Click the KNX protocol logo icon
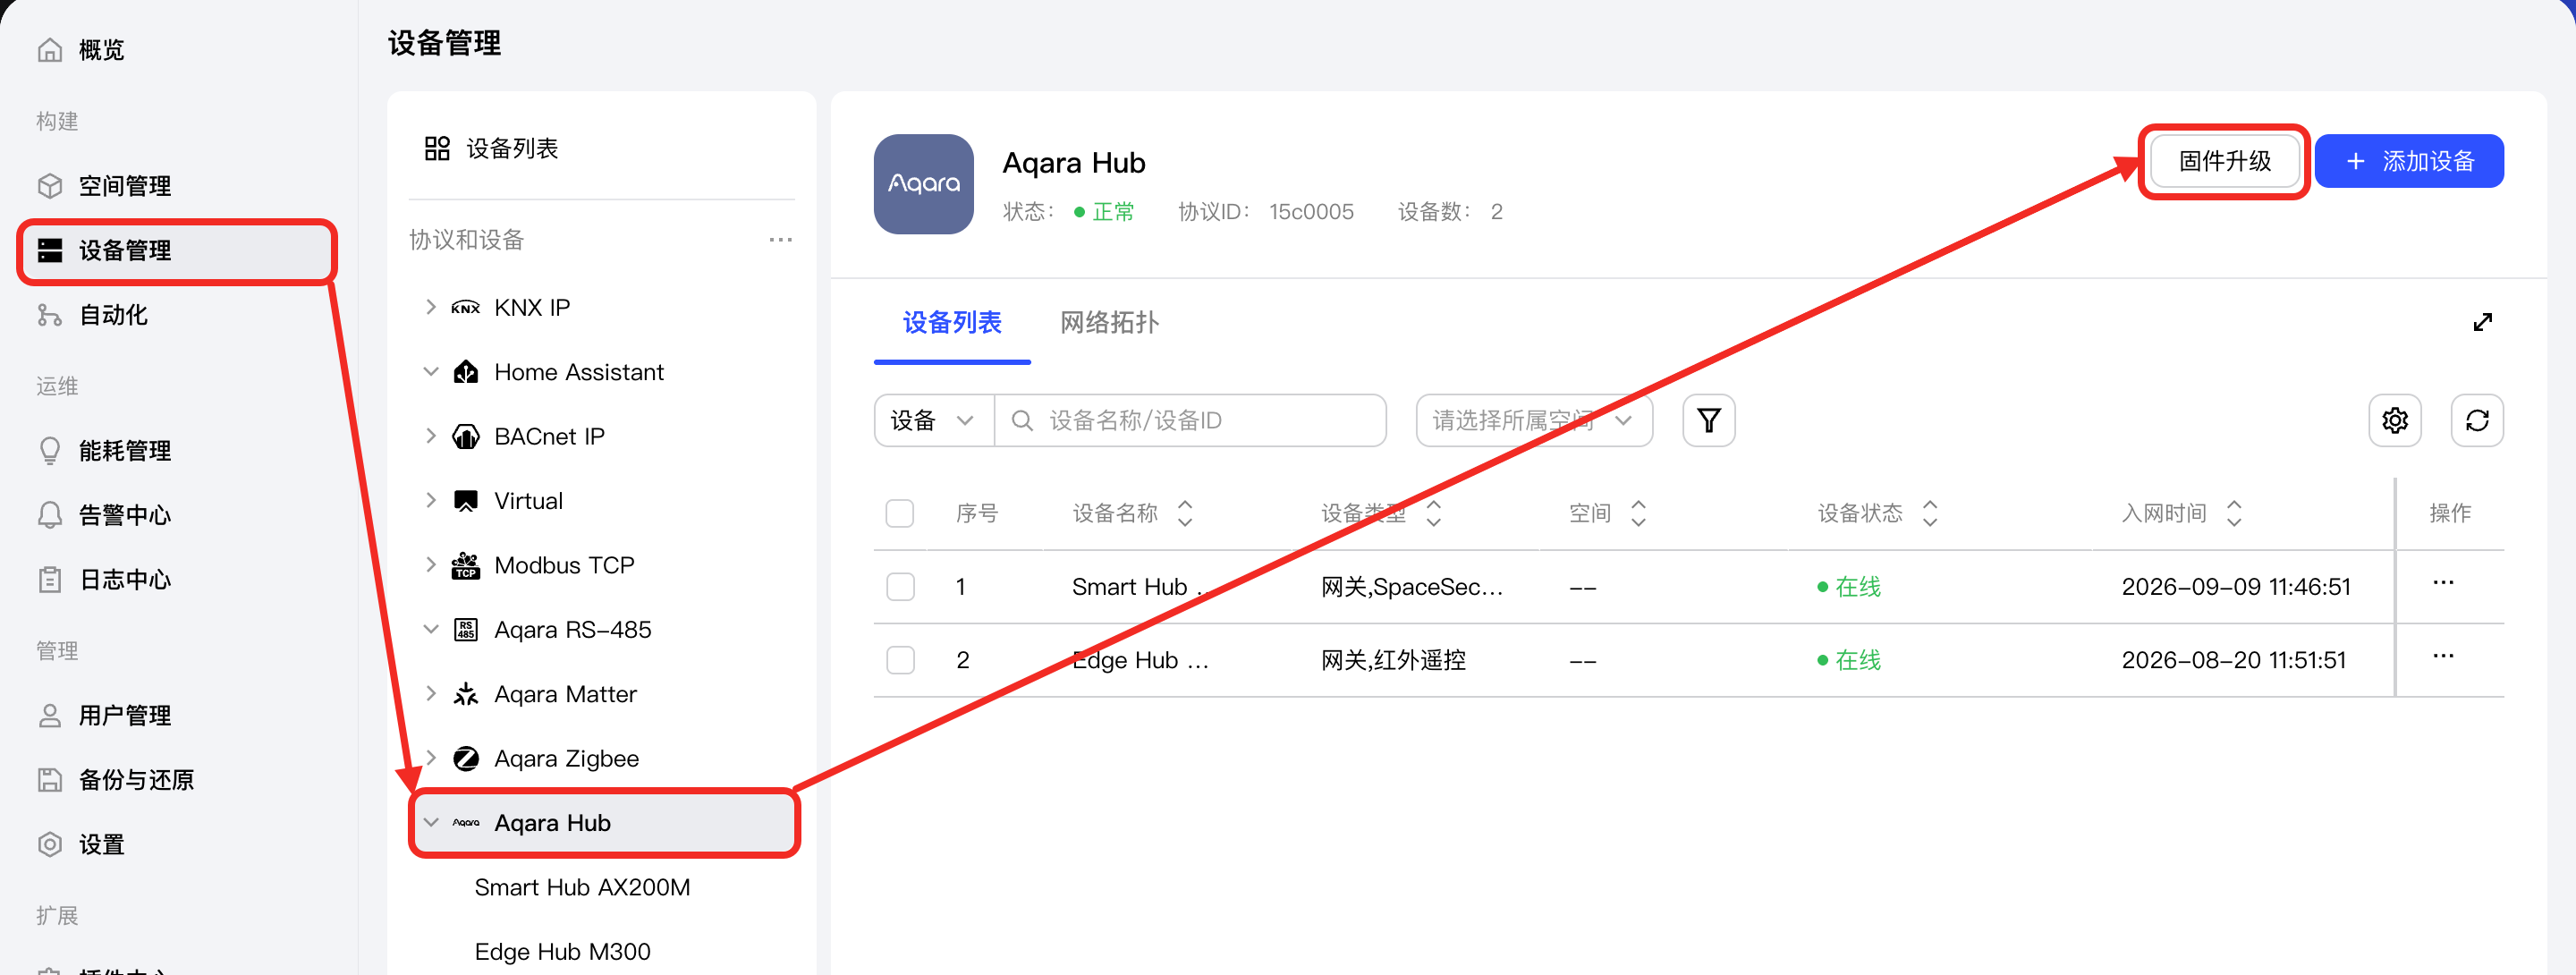The height and width of the screenshot is (975, 2576). 466,308
